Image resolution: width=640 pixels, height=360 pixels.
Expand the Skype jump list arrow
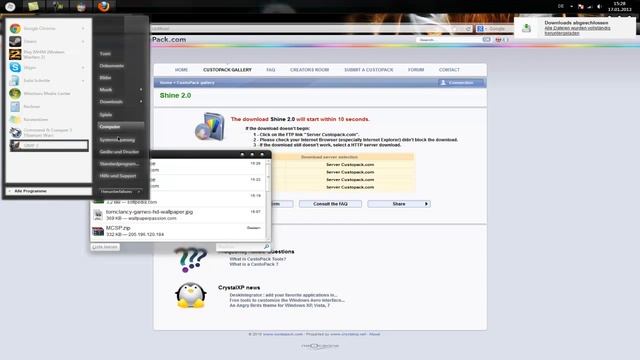[83, 67]
